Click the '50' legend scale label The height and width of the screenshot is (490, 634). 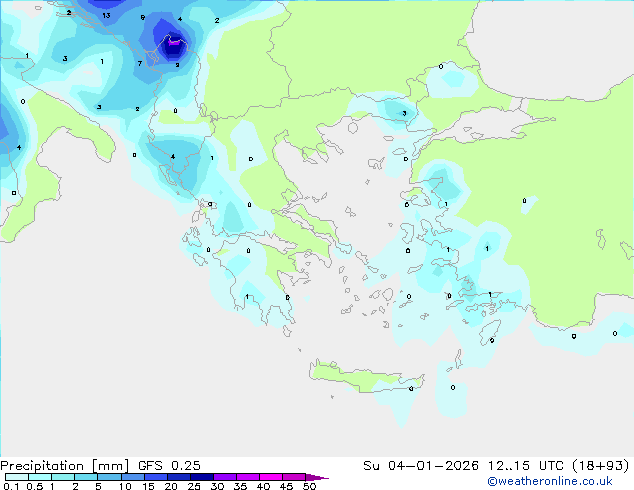tap(310, 486)
